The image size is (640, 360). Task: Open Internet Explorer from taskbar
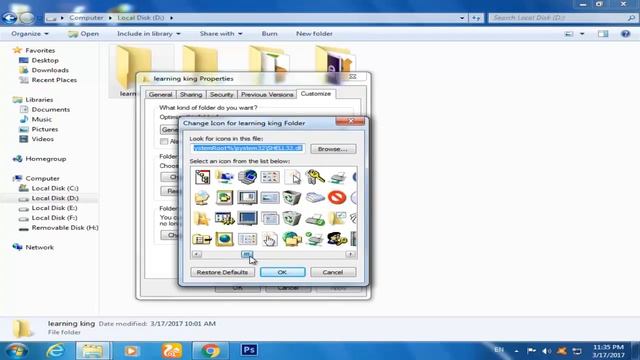coord(55,351)
